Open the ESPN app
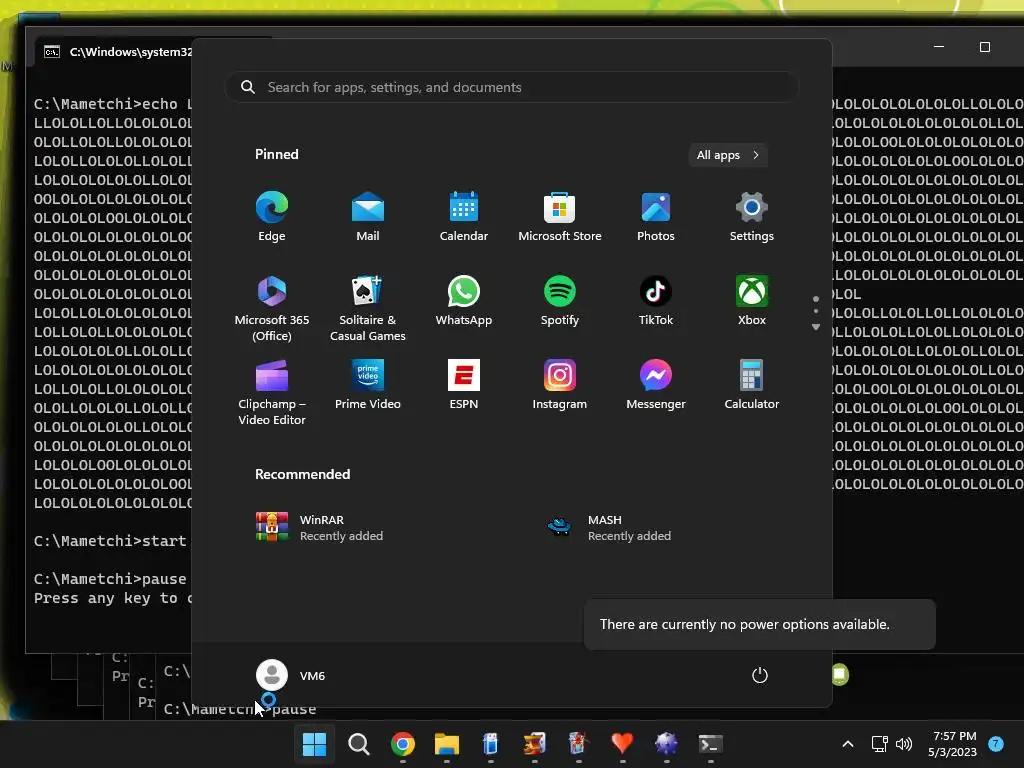 (x=464, y=385)
